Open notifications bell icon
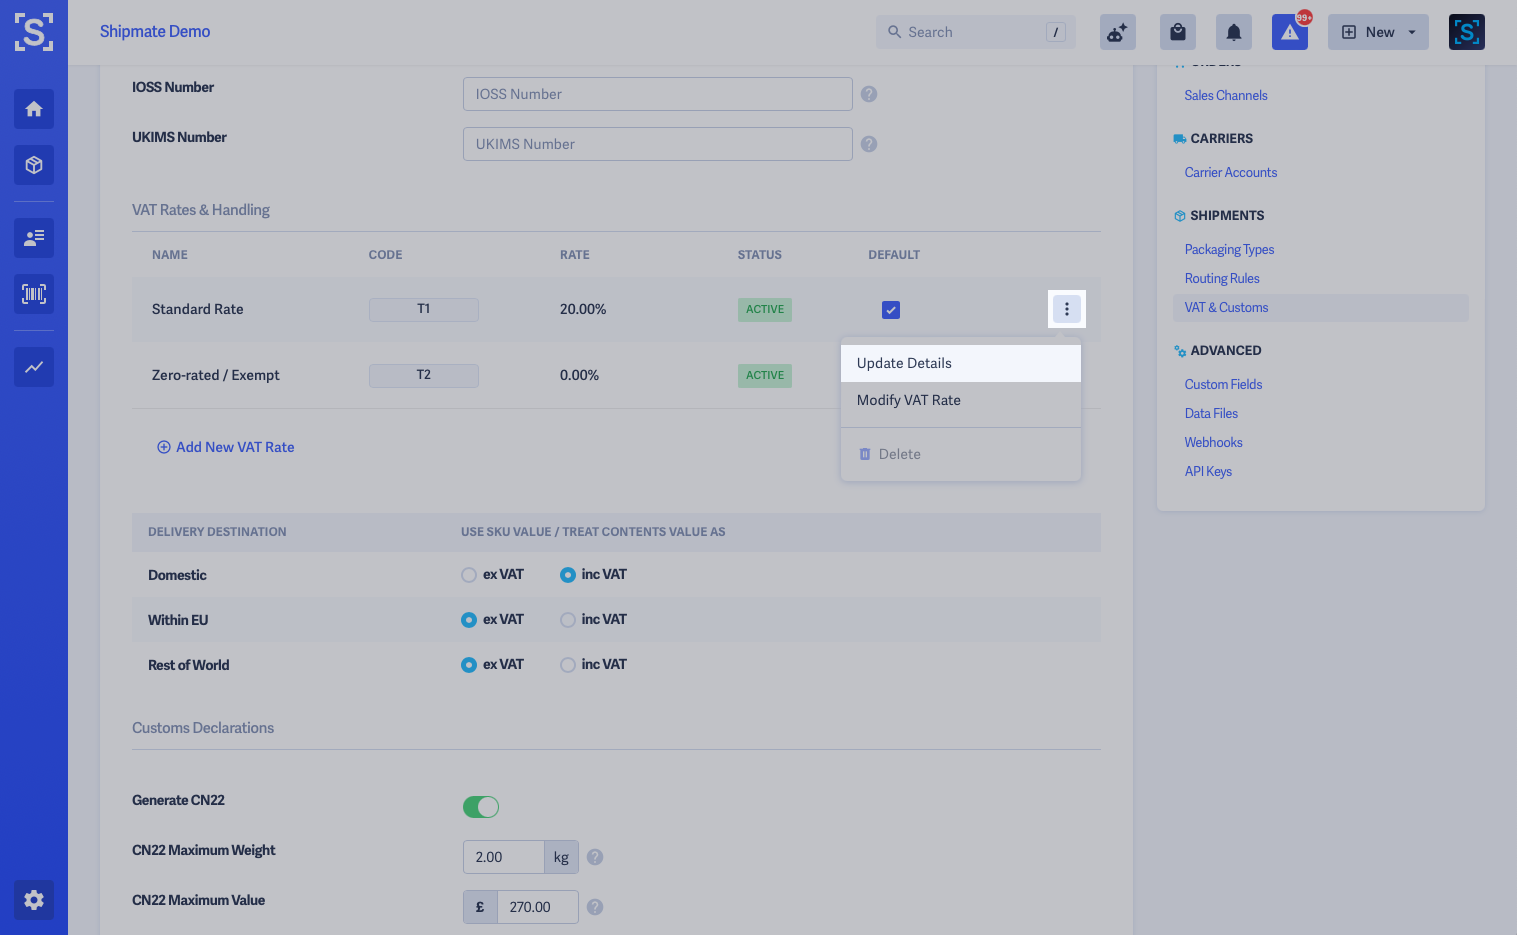1517x935 pixels. [1234, 32]
